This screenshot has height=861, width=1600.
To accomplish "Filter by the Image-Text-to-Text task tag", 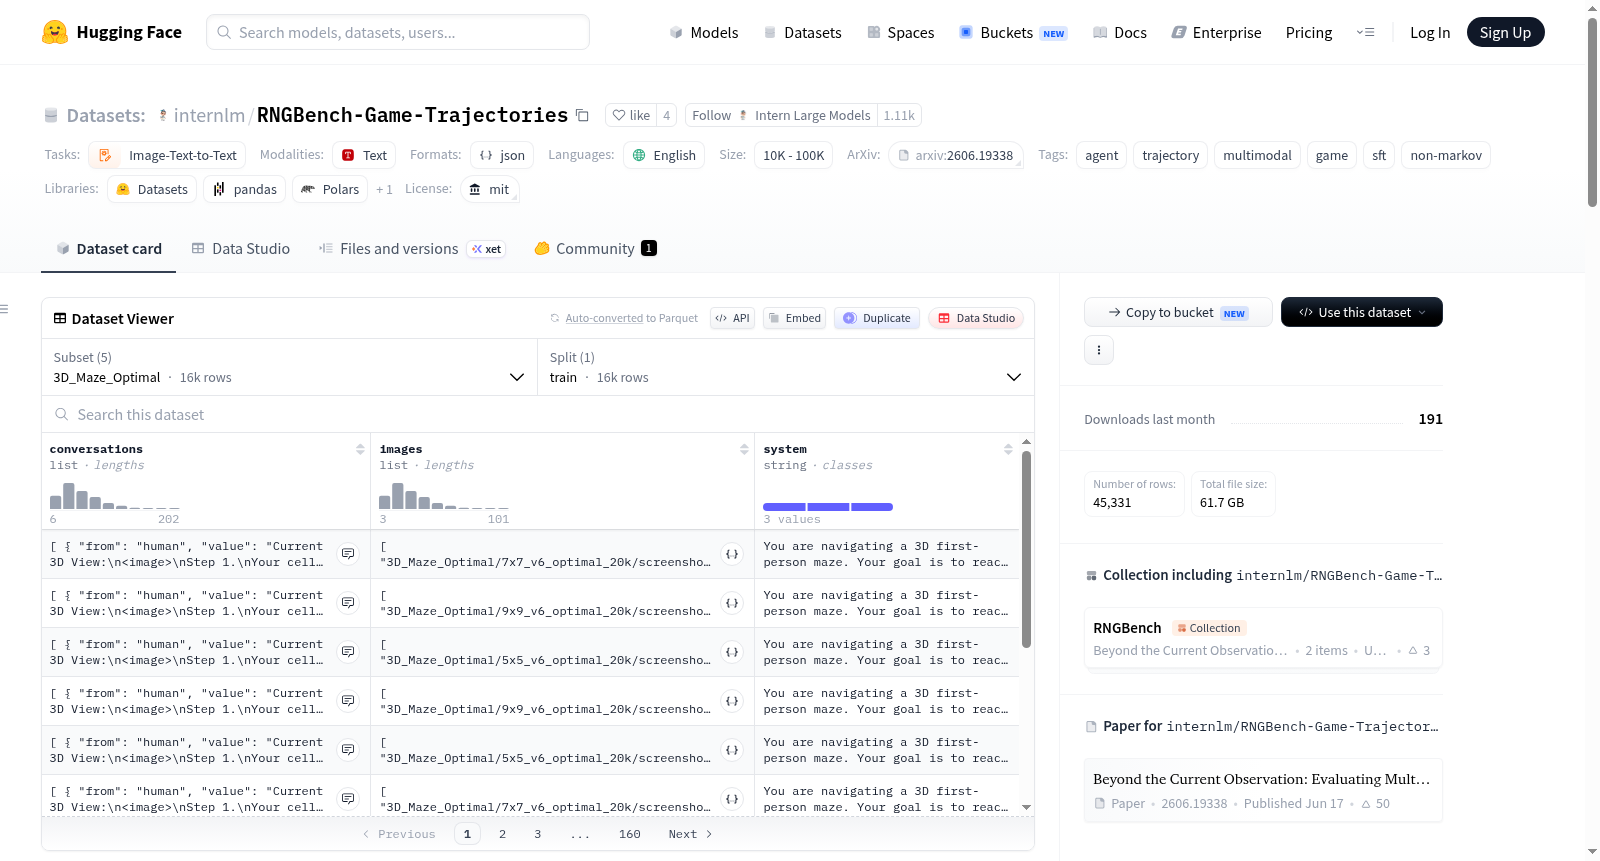I will (167, 155).
